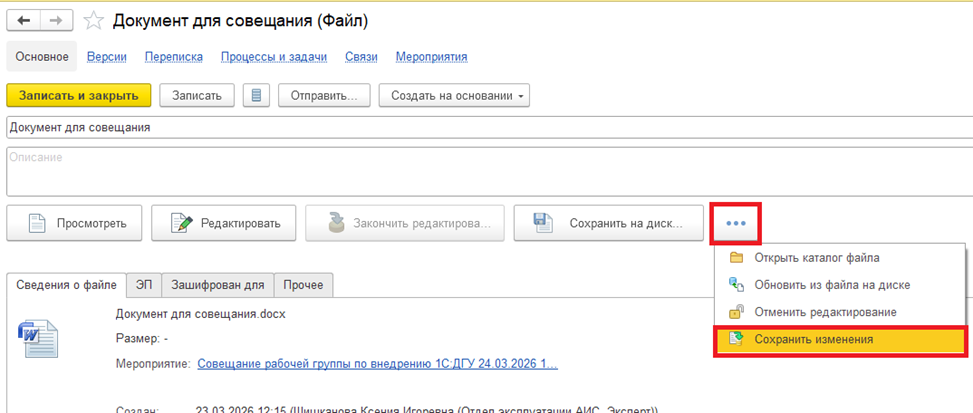Click the Отправить button
The width and height of the screenshot is (973, 413).
tap(324, 95)
